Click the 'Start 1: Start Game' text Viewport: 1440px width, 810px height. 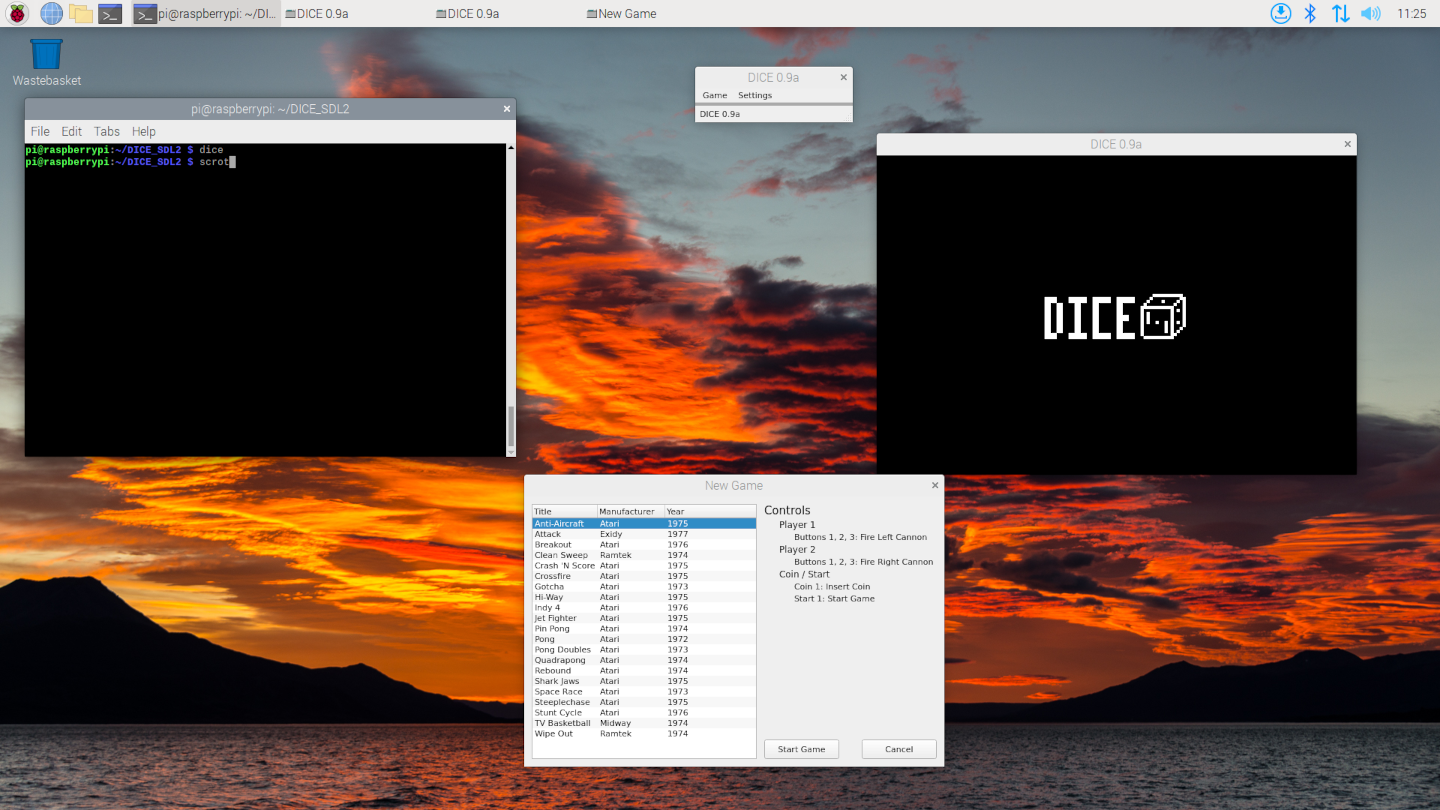coord(834,598)
